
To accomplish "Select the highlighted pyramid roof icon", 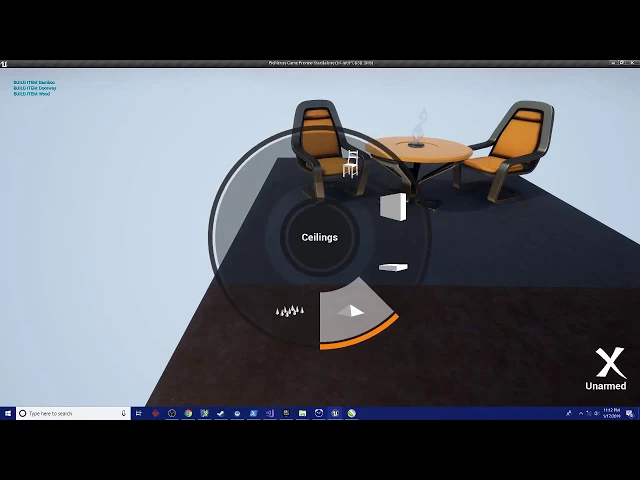I will [350, 311].
